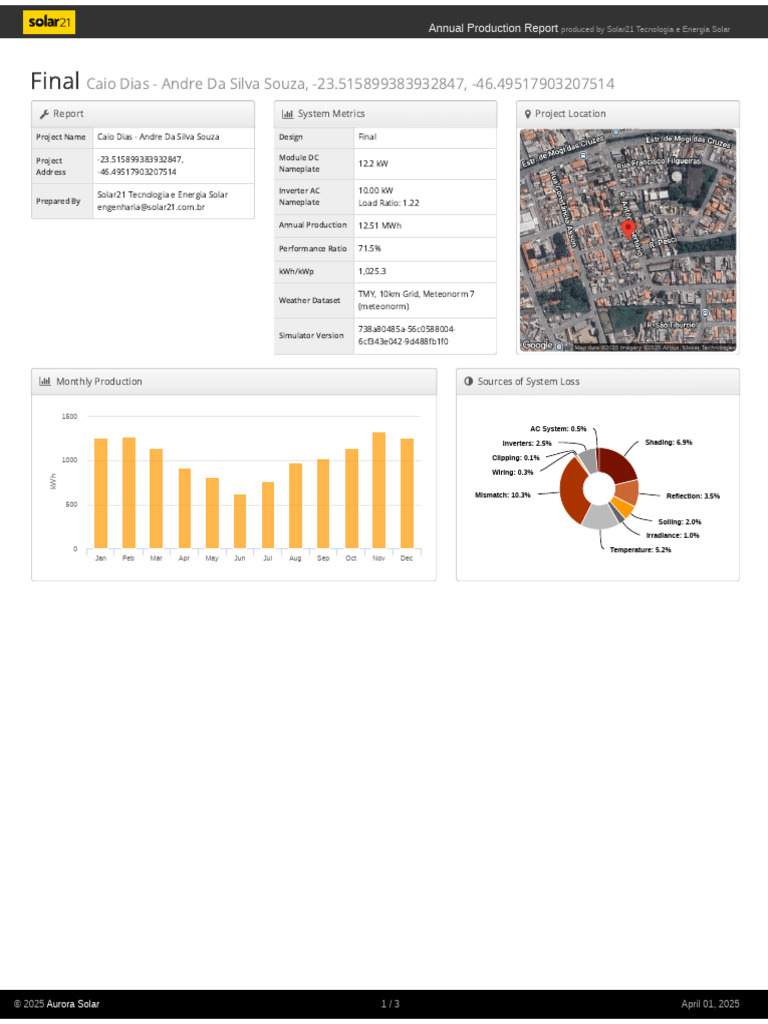Click the October production bar
The height and width of the screenshot is (1024, 768).
pyautogui.click(x=351, y=498)
